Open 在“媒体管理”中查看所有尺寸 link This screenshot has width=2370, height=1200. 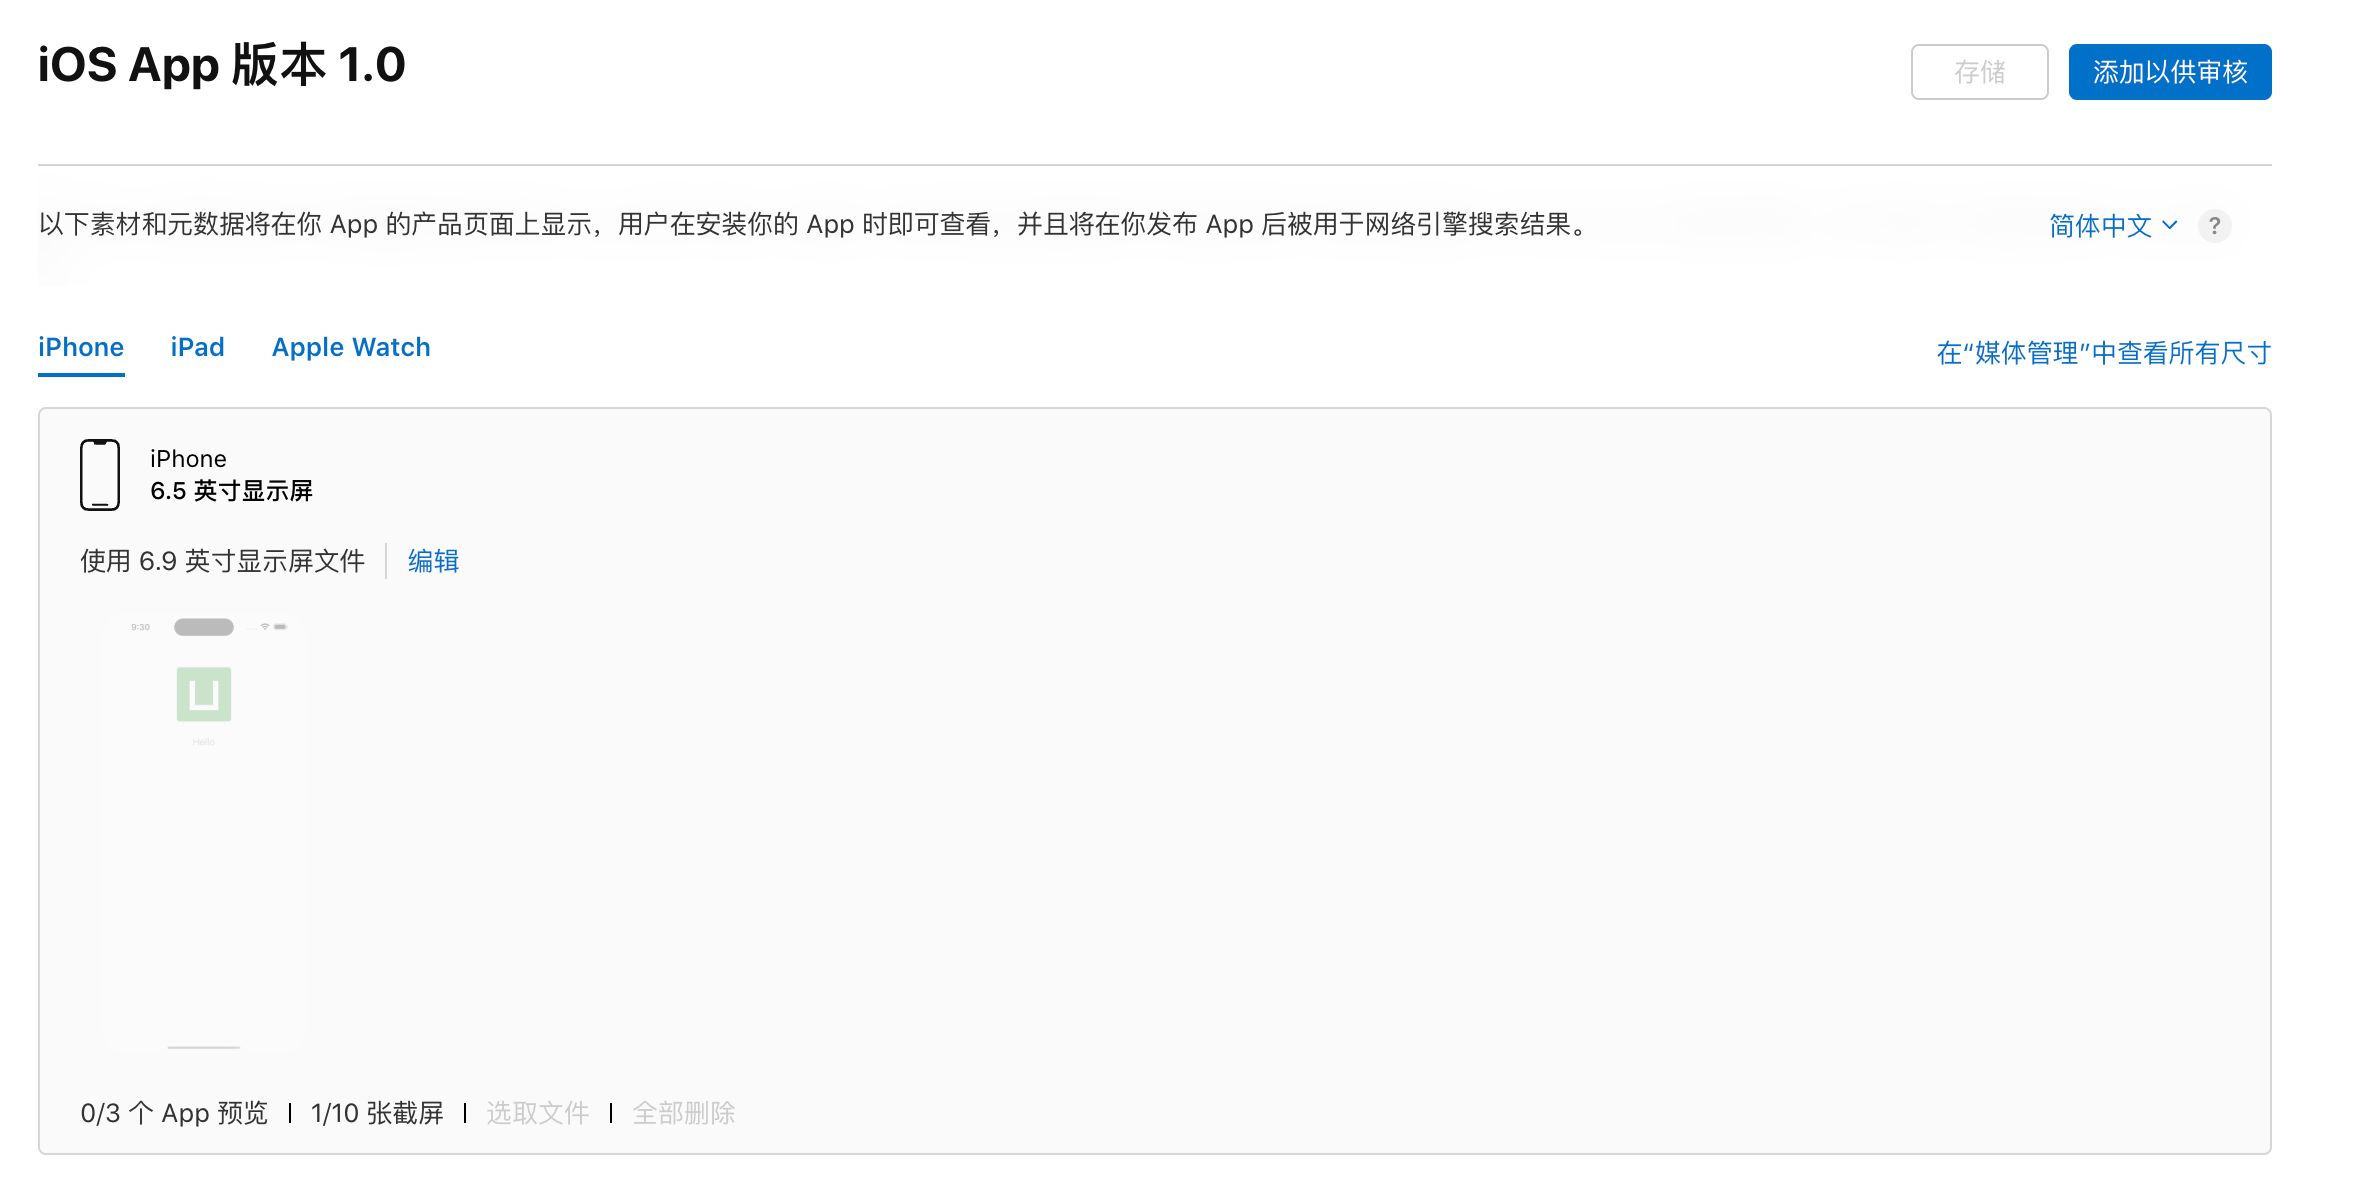(2103, 353)
